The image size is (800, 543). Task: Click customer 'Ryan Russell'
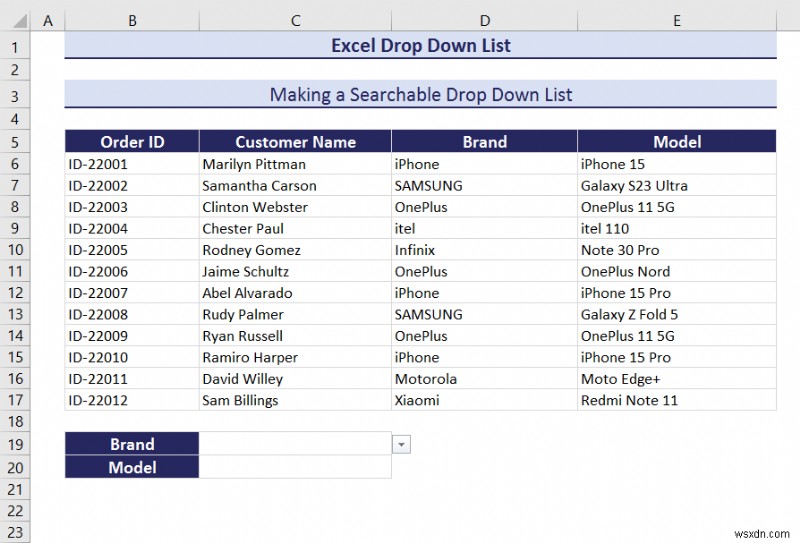[295, 335]
